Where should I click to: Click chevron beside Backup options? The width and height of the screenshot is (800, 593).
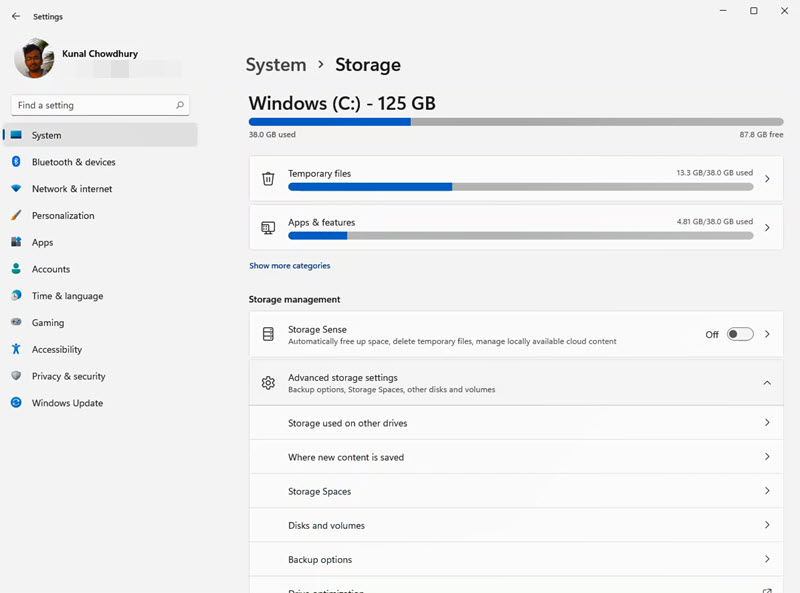pyautogui.click(x=767, y=559)
